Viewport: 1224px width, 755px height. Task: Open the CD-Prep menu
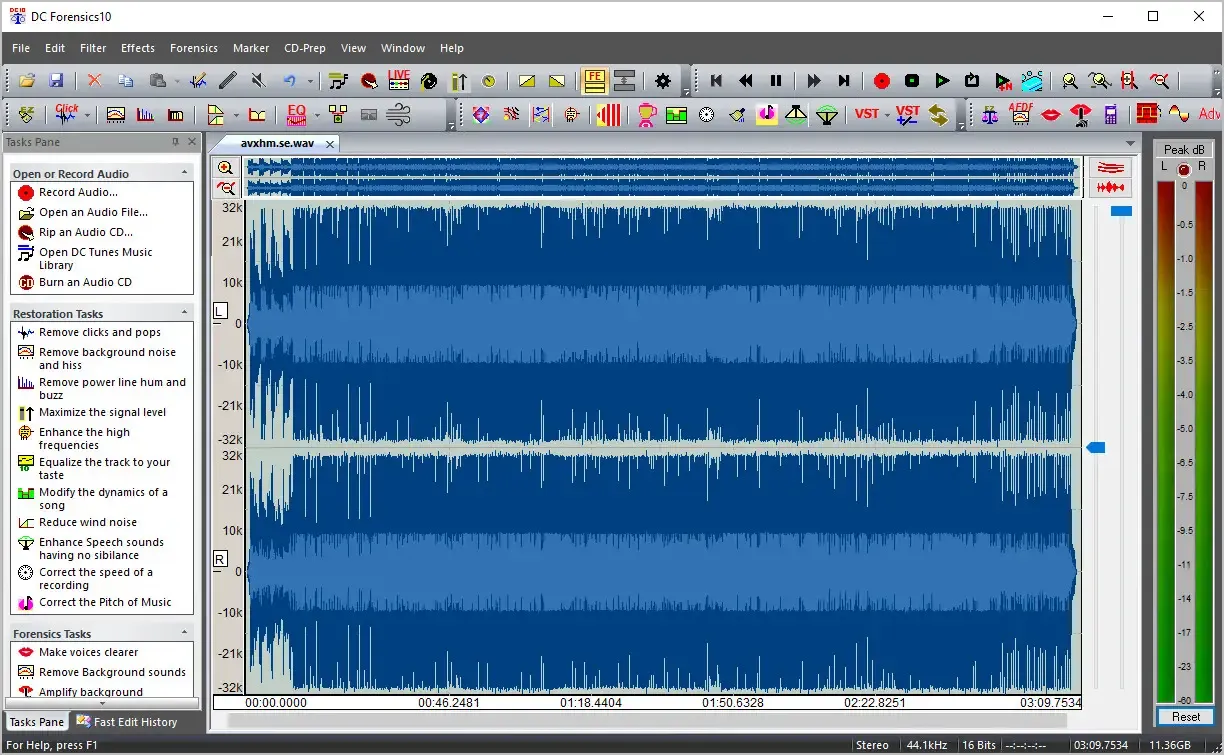point(304,48)
